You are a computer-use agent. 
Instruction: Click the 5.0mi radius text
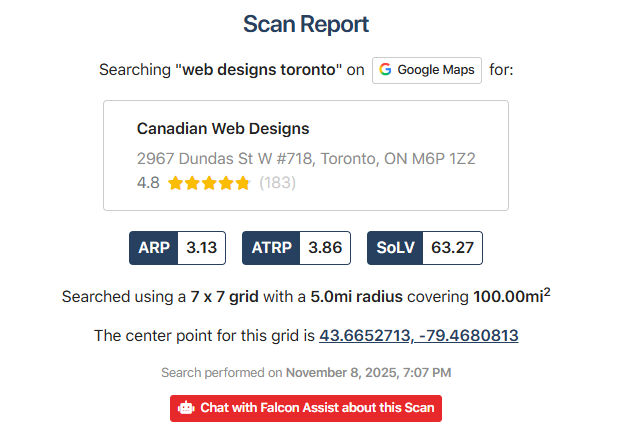click(356, 297)
